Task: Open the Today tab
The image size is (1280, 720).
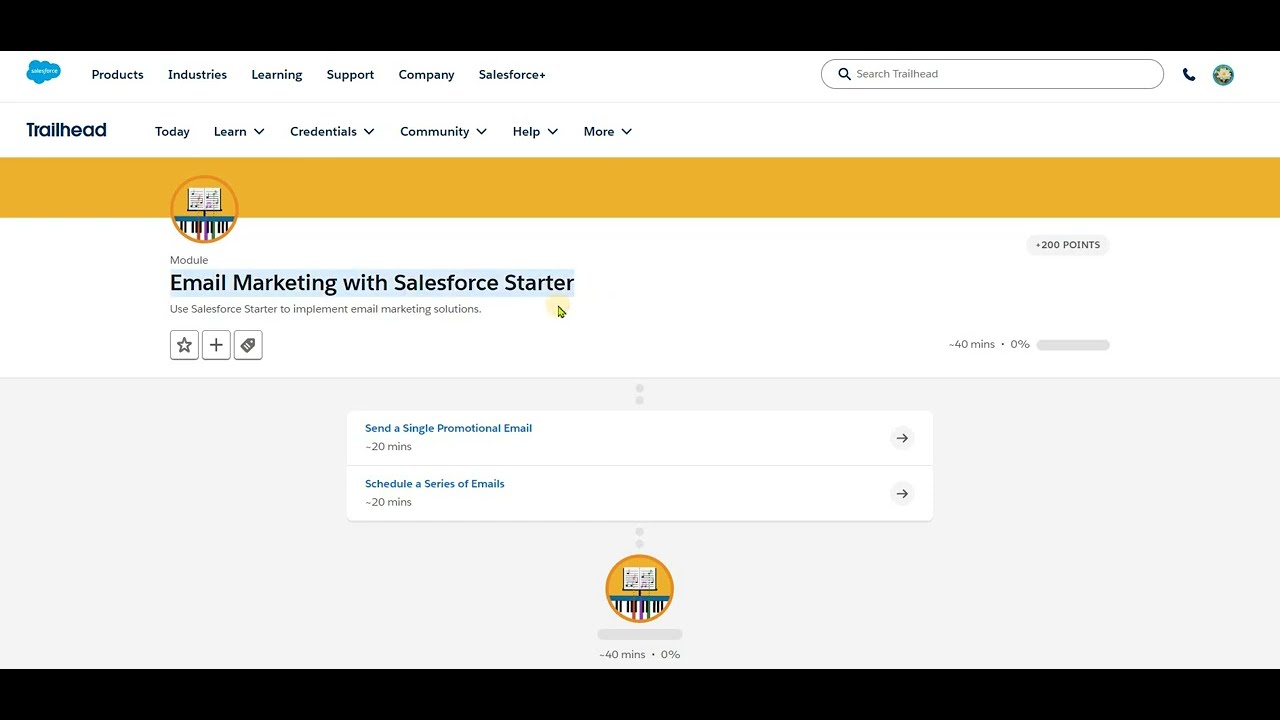Action: (172, 131)
